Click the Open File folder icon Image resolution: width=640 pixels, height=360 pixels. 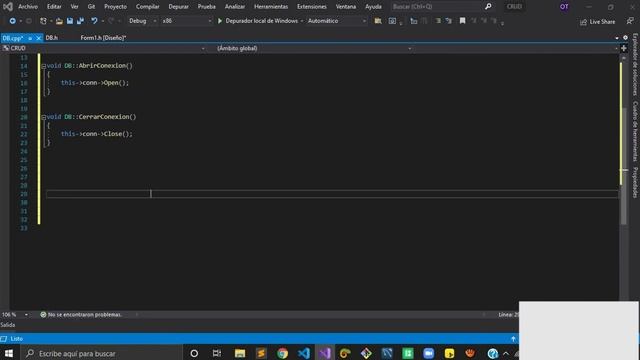[59, 21]
